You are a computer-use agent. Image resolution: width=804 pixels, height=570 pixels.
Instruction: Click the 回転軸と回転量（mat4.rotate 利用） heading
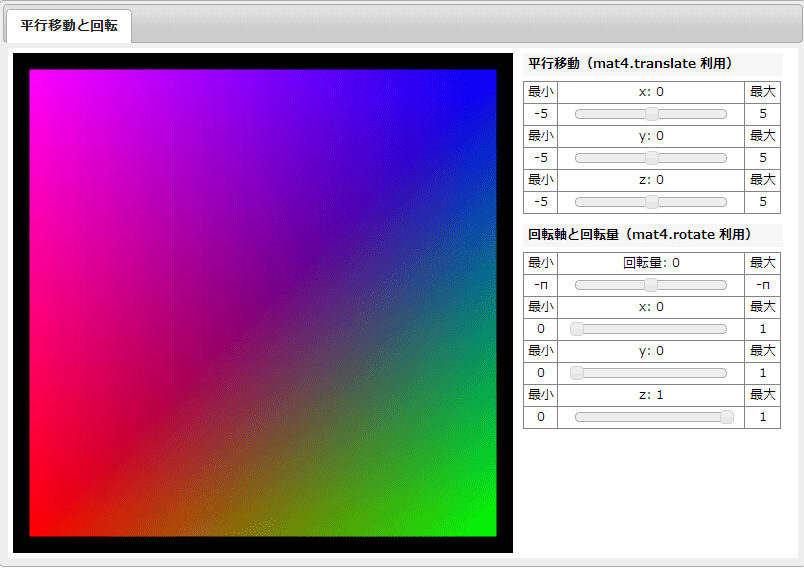tap(641, 235)
